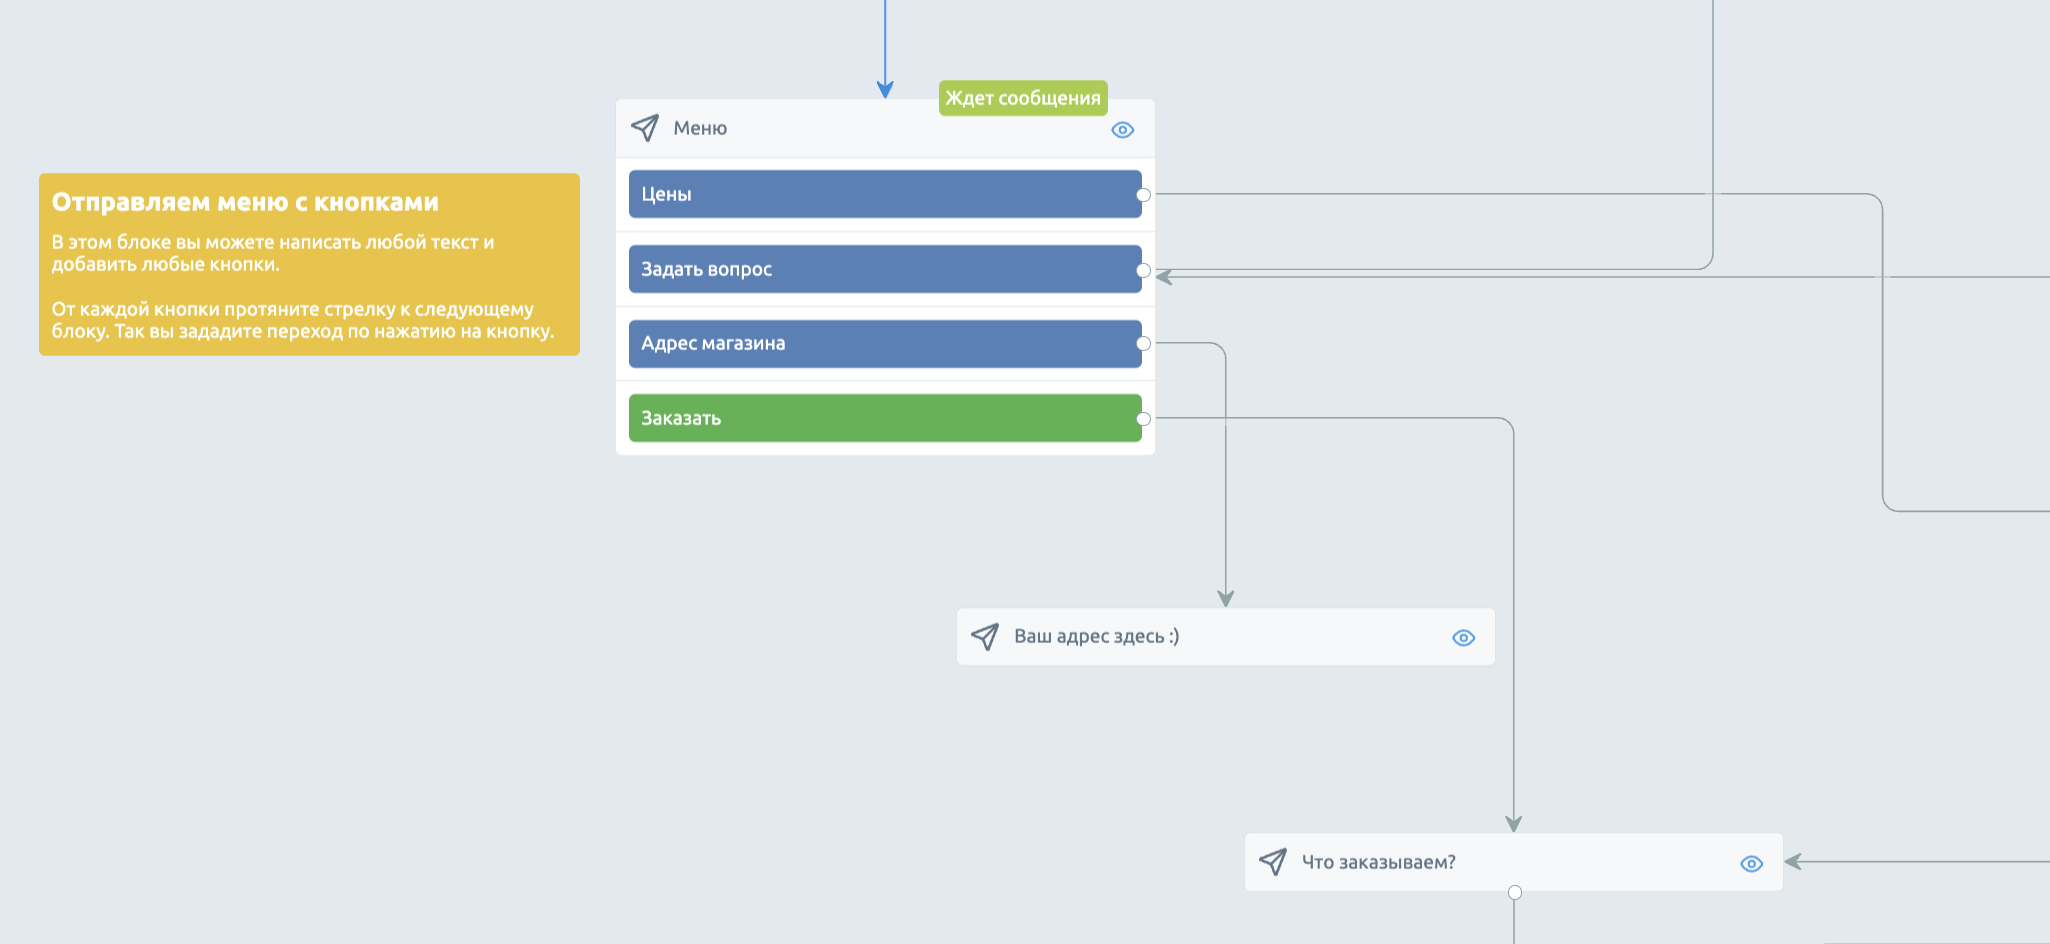Click the connector dot of Задать вопрос button
This screenshot has height=944, width=2050.
click(x=1144, y=270)
